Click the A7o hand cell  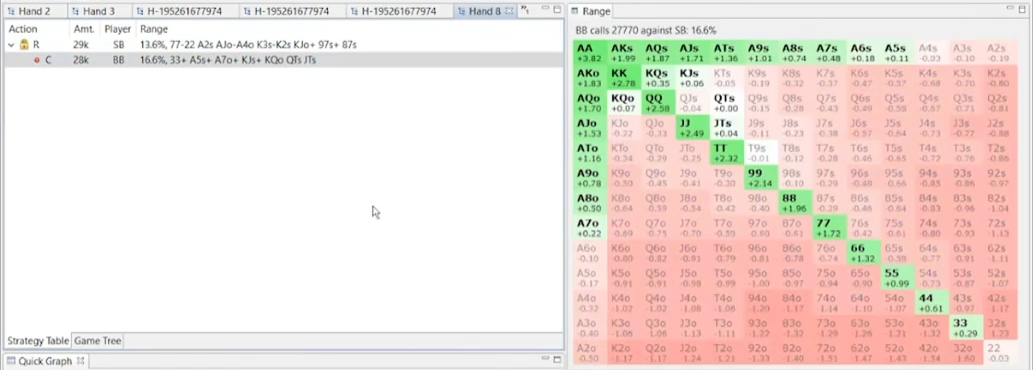pyautogui.click(x=590, y=228)
